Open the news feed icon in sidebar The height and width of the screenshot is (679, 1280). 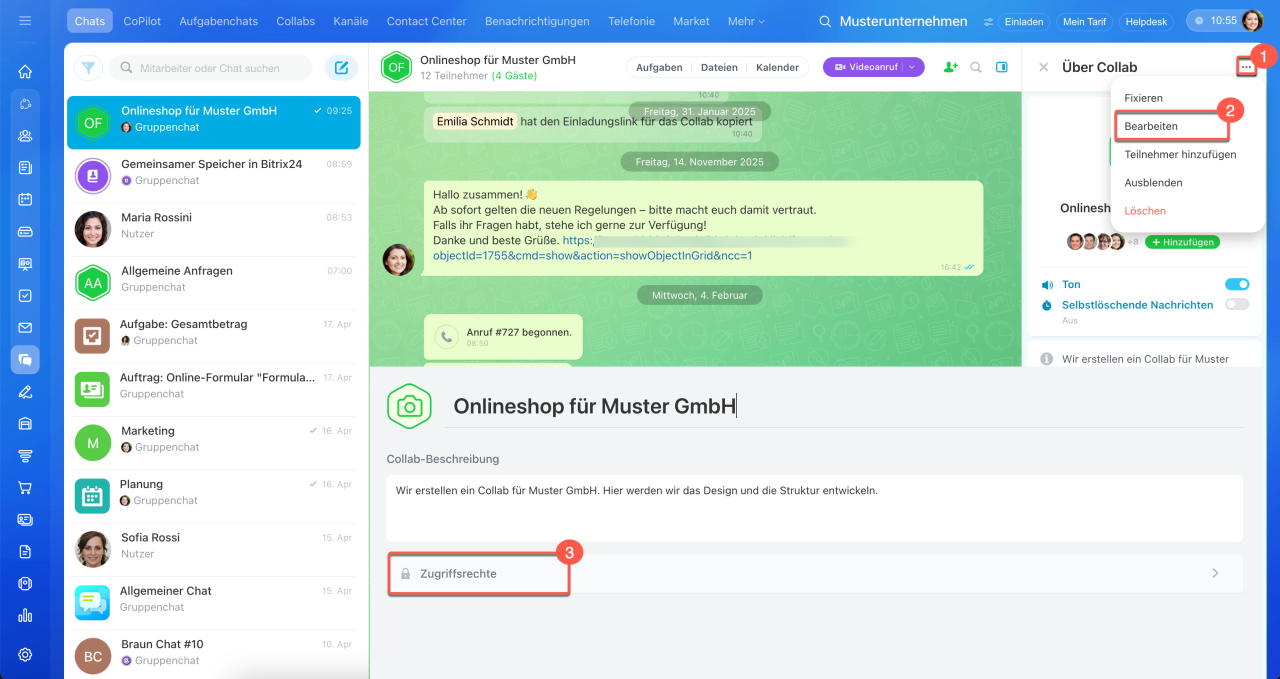[25, 168]
